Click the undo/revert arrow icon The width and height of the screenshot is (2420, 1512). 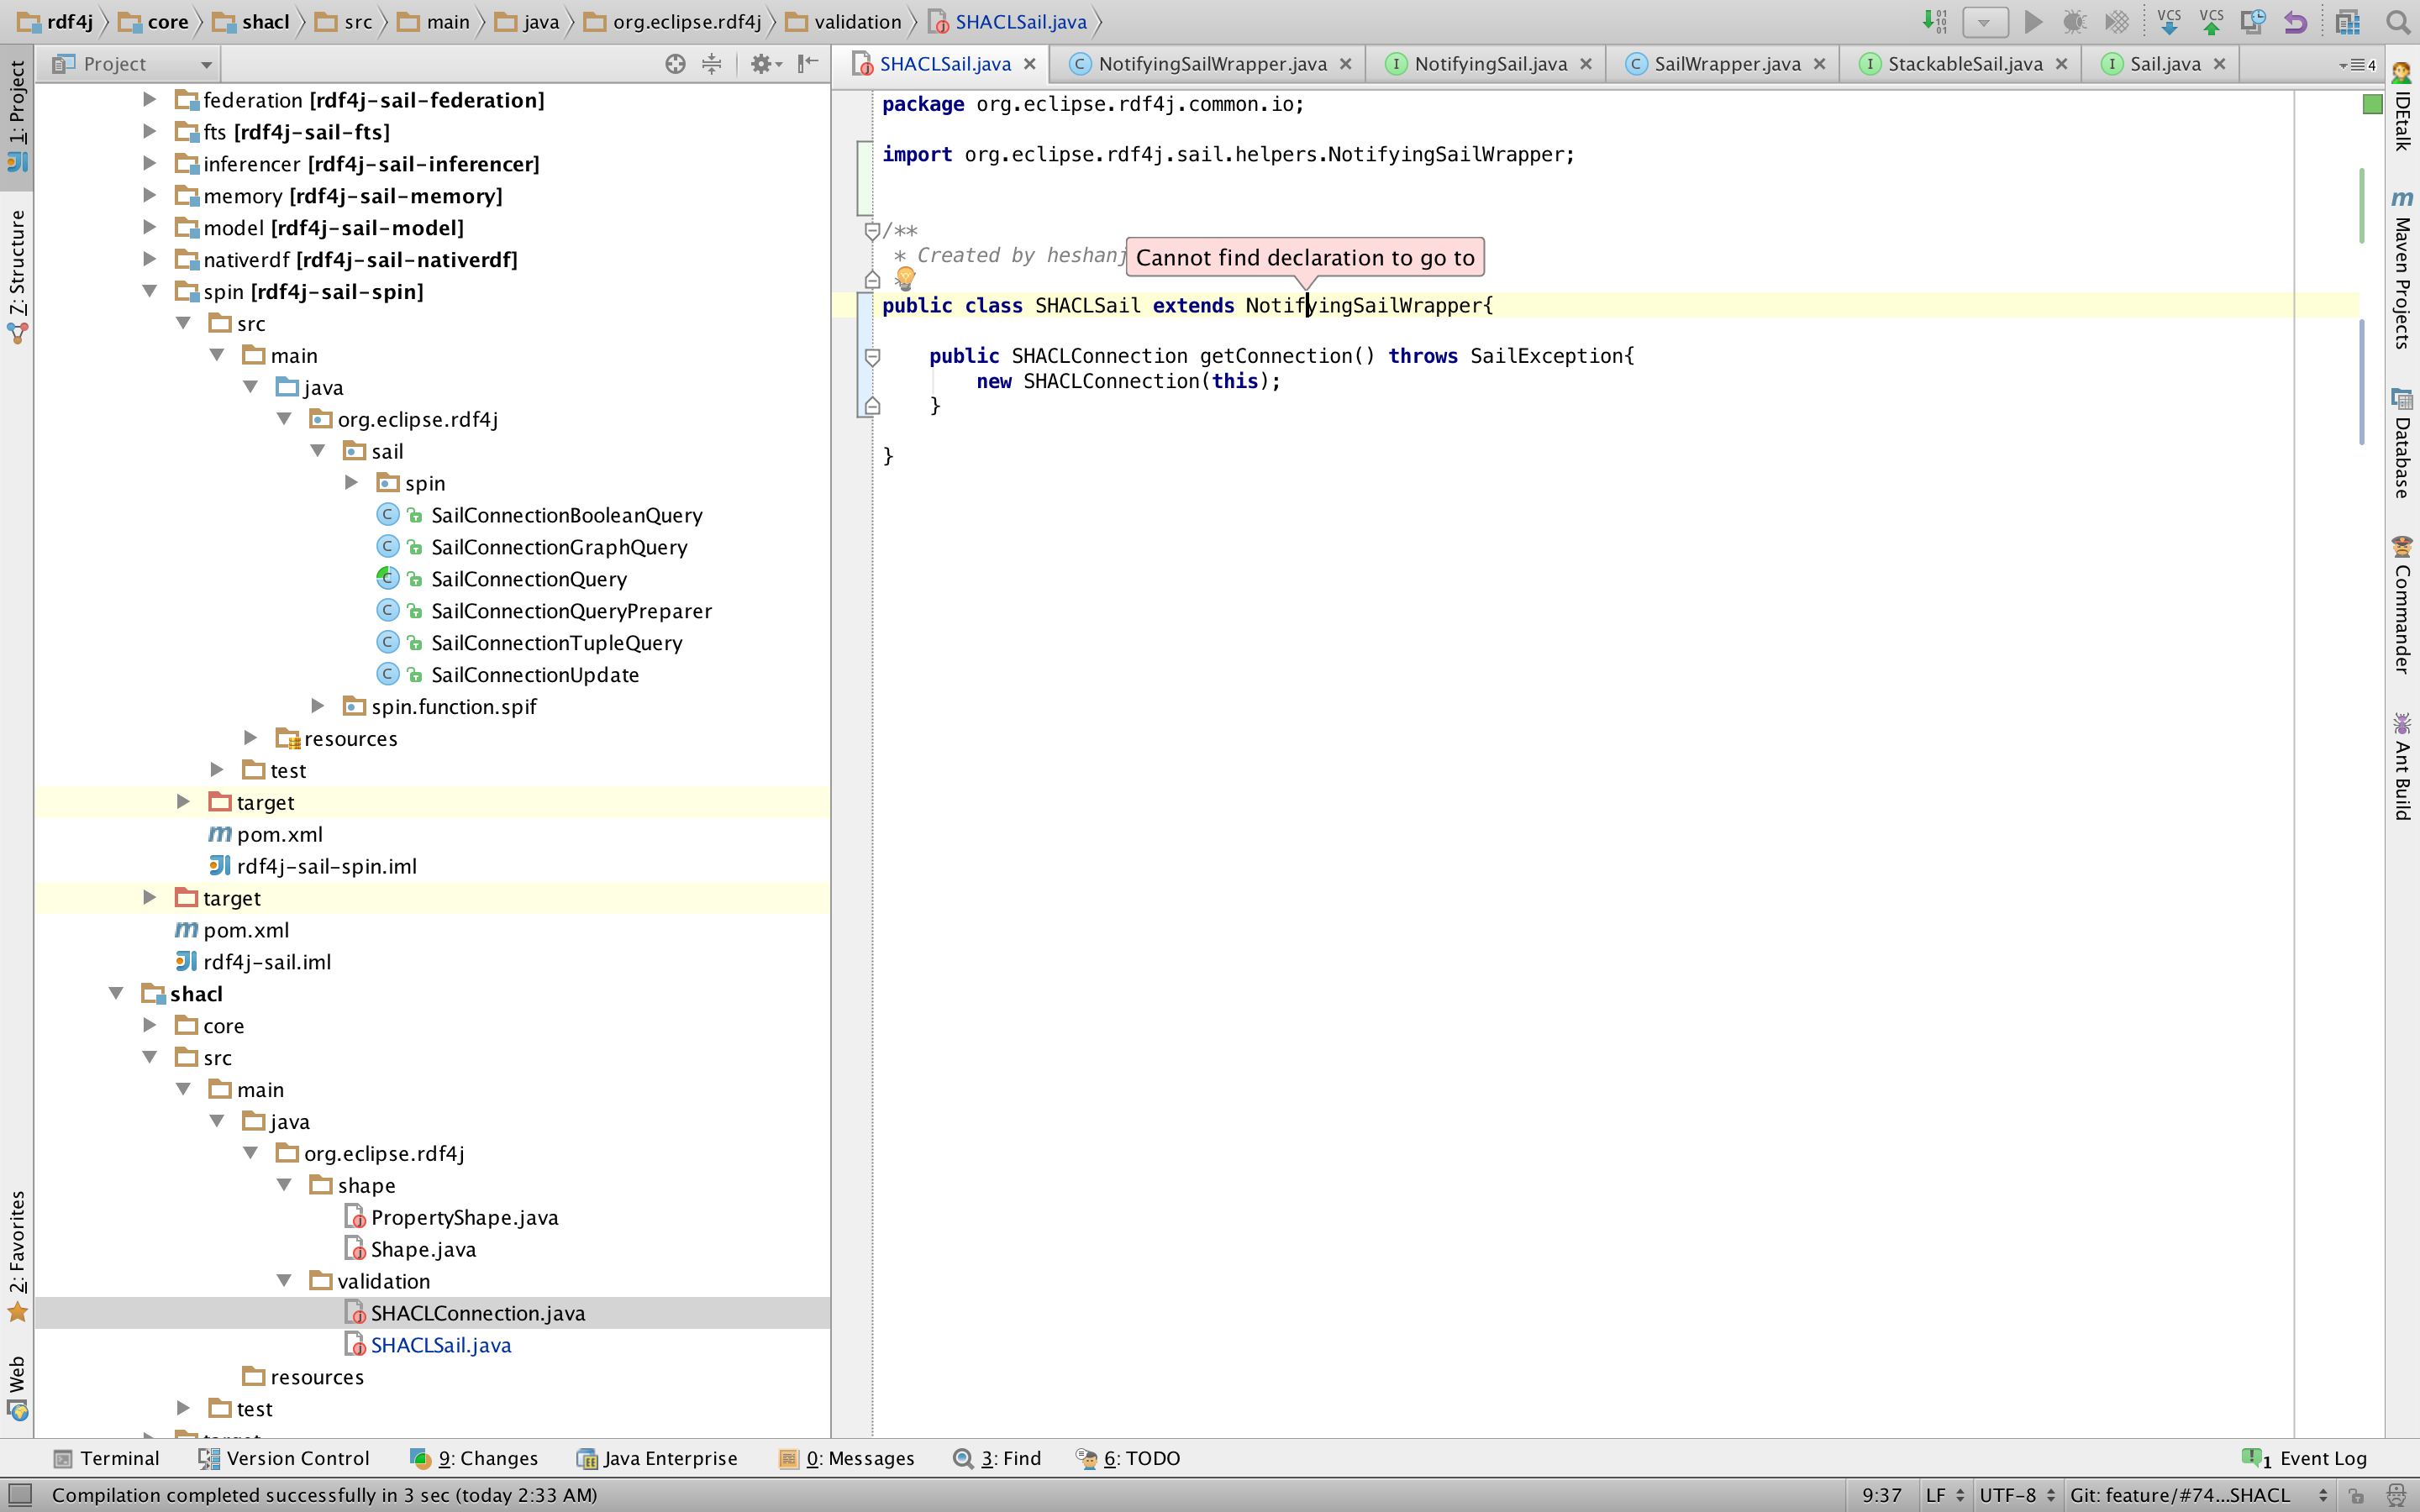click(2296, 22)
